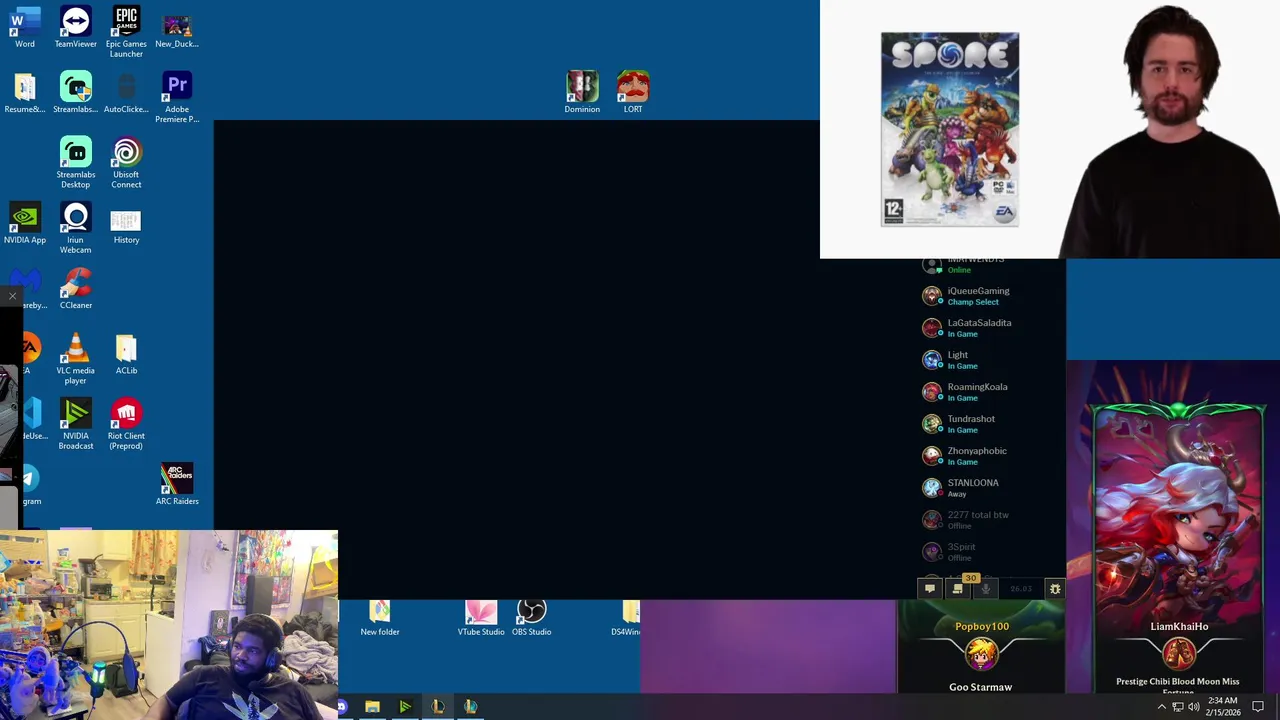1280x720 pixels.
Task: Open the network icon in system tray
Action: pyautogui.click(x=1177, y=707)
